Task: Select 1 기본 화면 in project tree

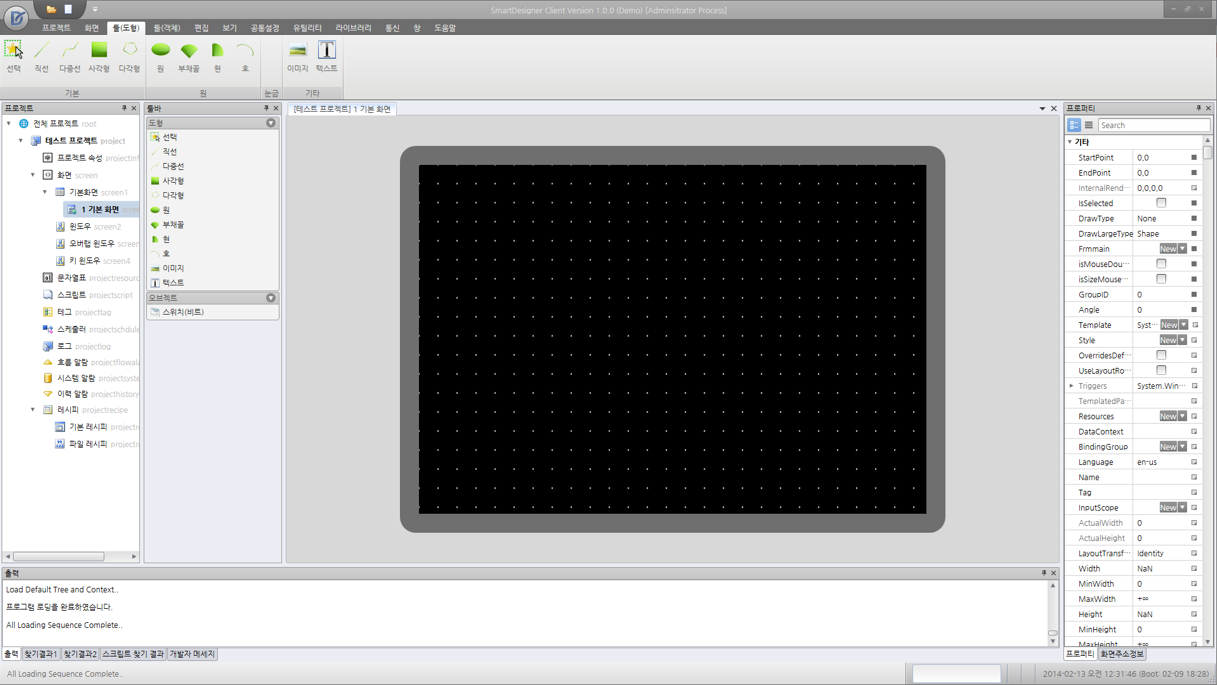Action: 100,209
